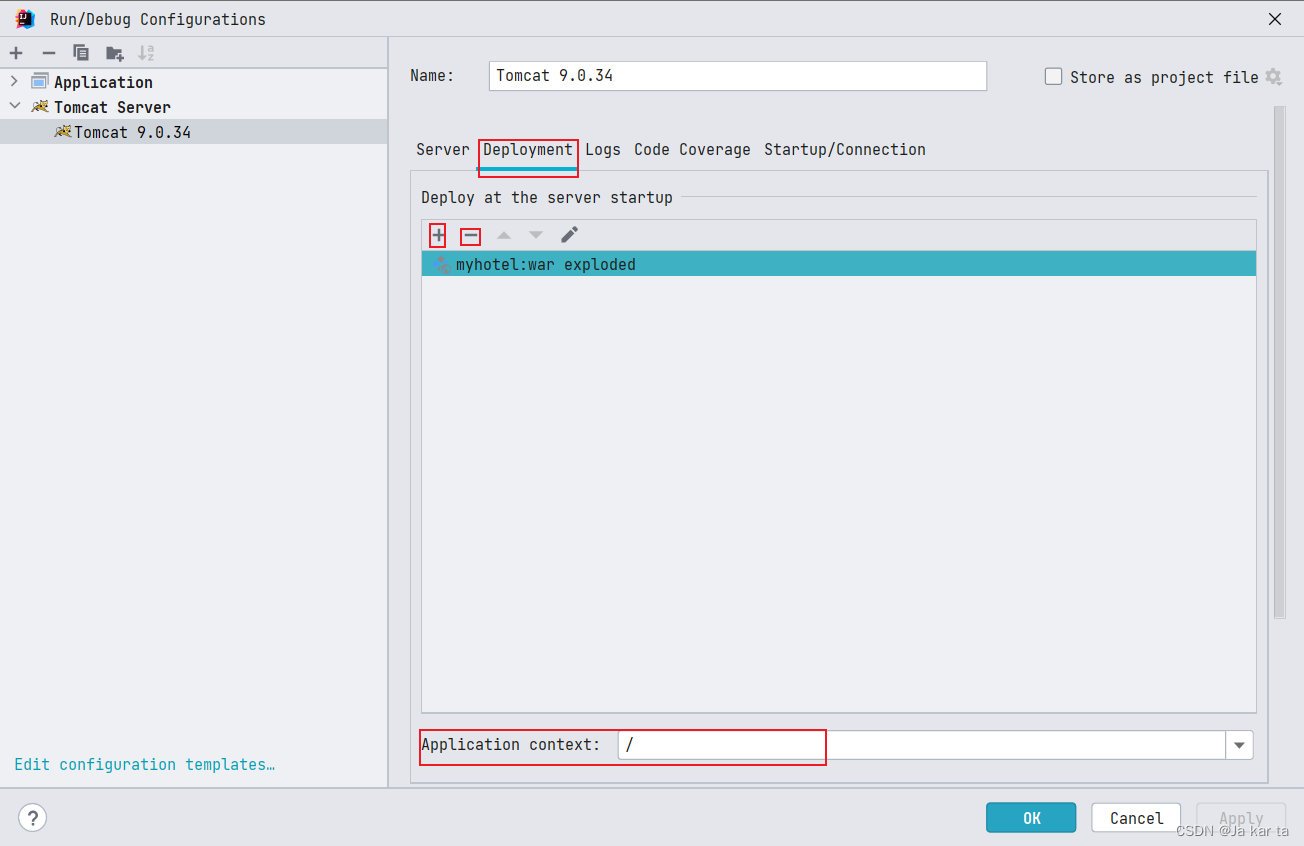Copy the selected configuration

click(x=81, y=53)
